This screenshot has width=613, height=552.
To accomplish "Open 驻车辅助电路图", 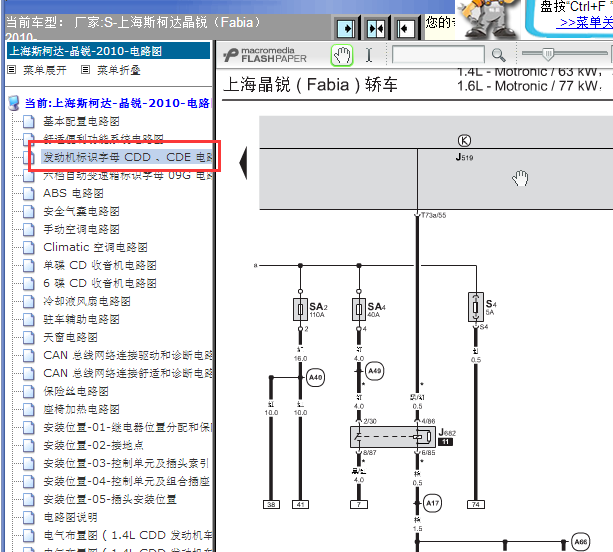I will tap(81, 319).
